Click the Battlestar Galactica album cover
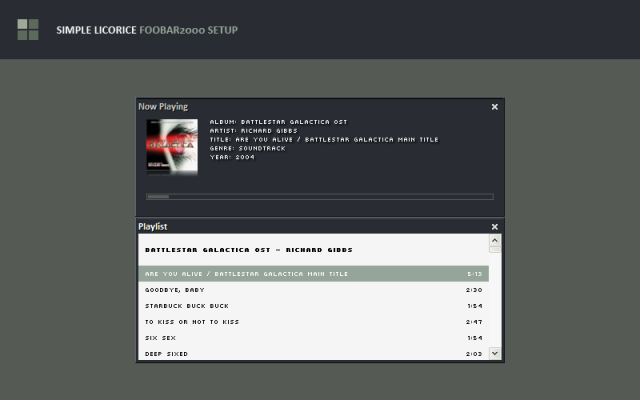 point(172,147)
